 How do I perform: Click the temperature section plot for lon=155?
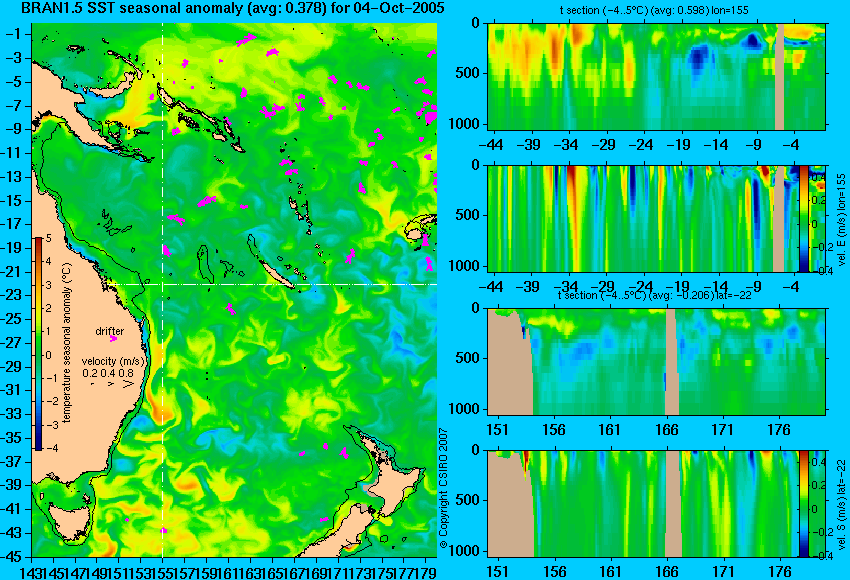pos(656,76)
